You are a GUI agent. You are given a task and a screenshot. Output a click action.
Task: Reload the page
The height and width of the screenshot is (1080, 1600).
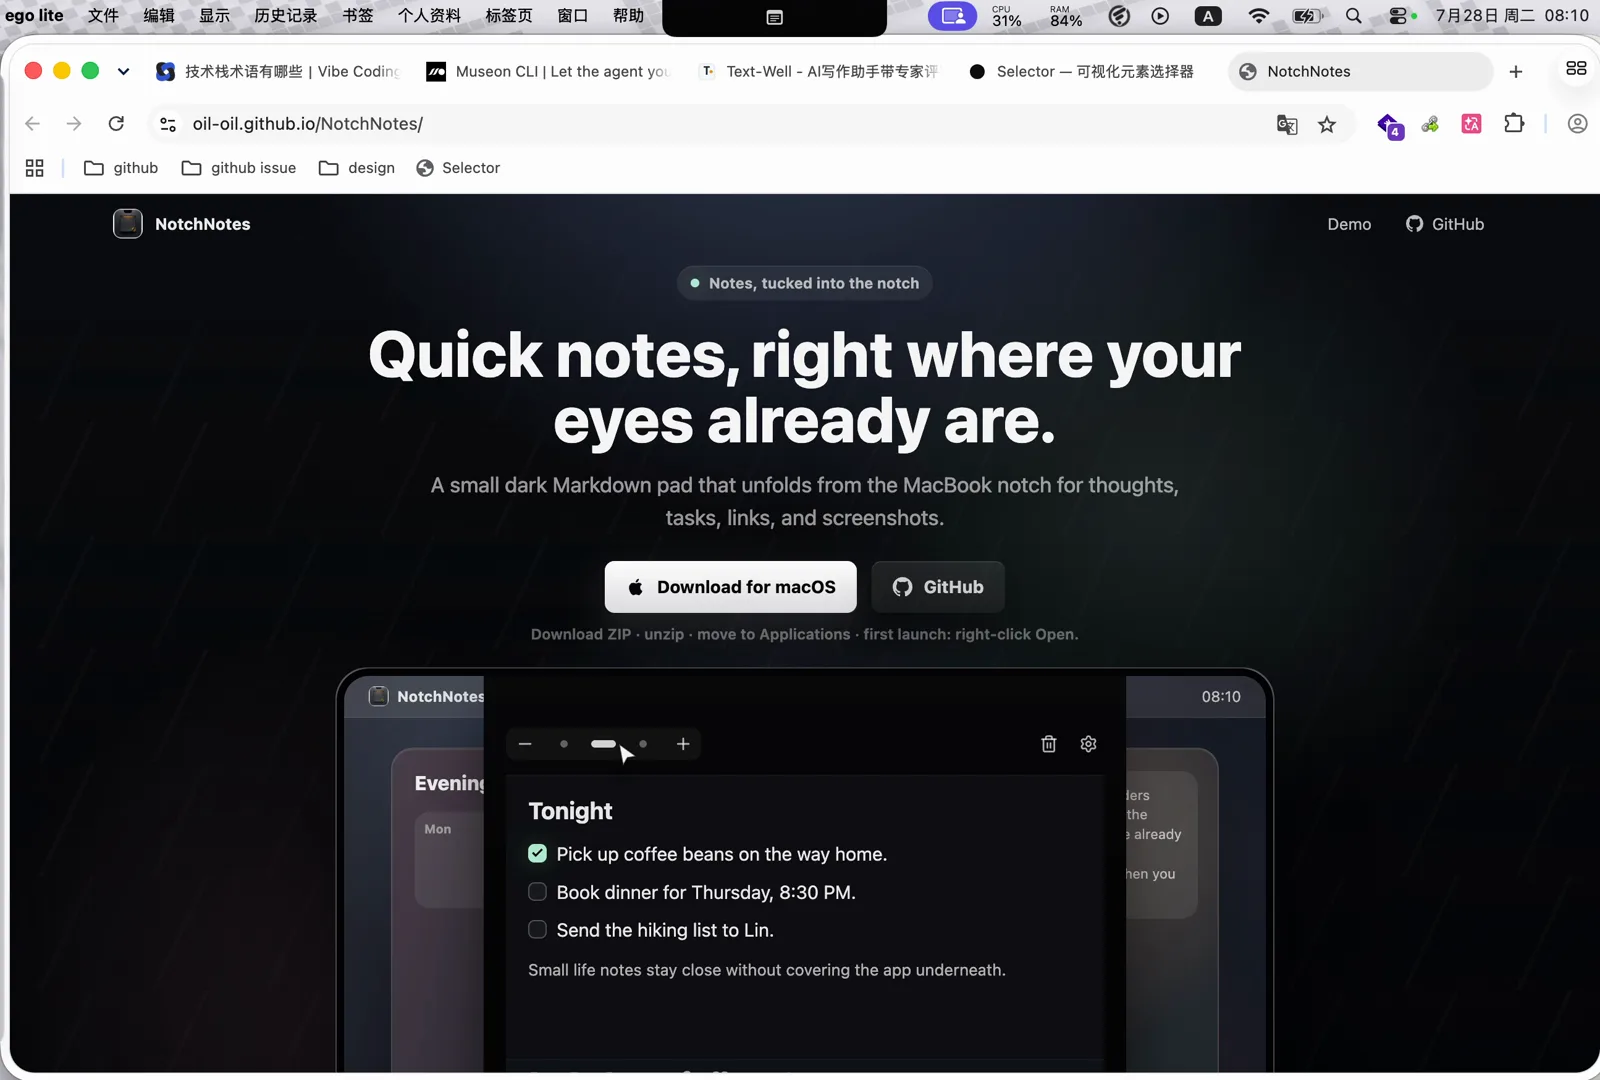(116, 124)
